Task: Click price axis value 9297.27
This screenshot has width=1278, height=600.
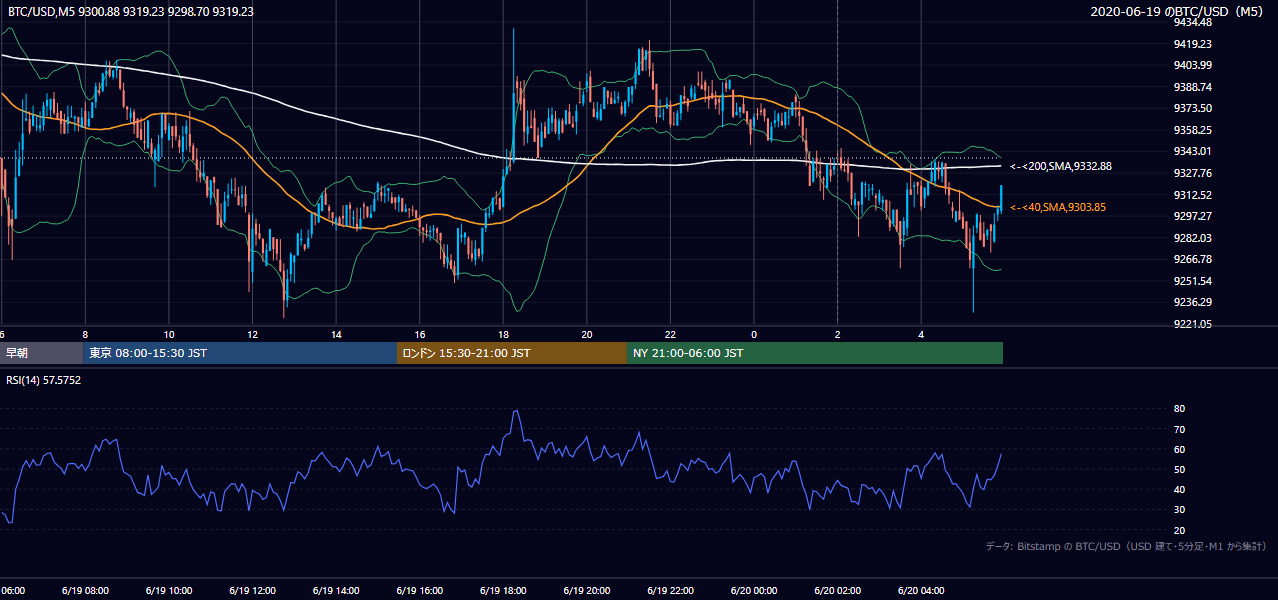Action: [x=1193, y=216]
